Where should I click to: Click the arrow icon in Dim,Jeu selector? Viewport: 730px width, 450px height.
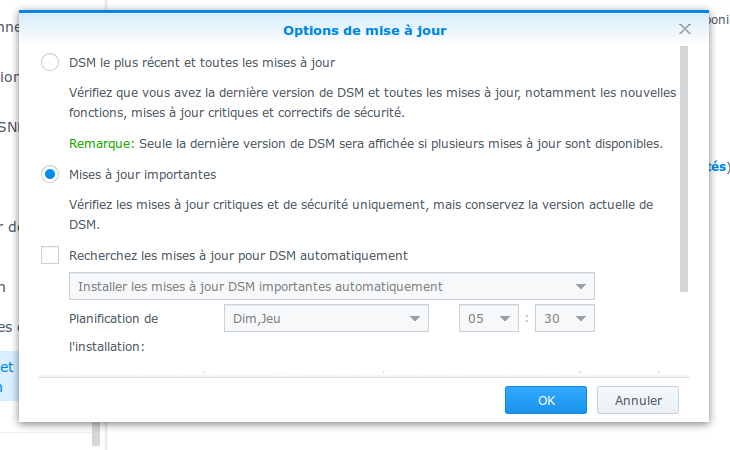[x=414, y=319]
